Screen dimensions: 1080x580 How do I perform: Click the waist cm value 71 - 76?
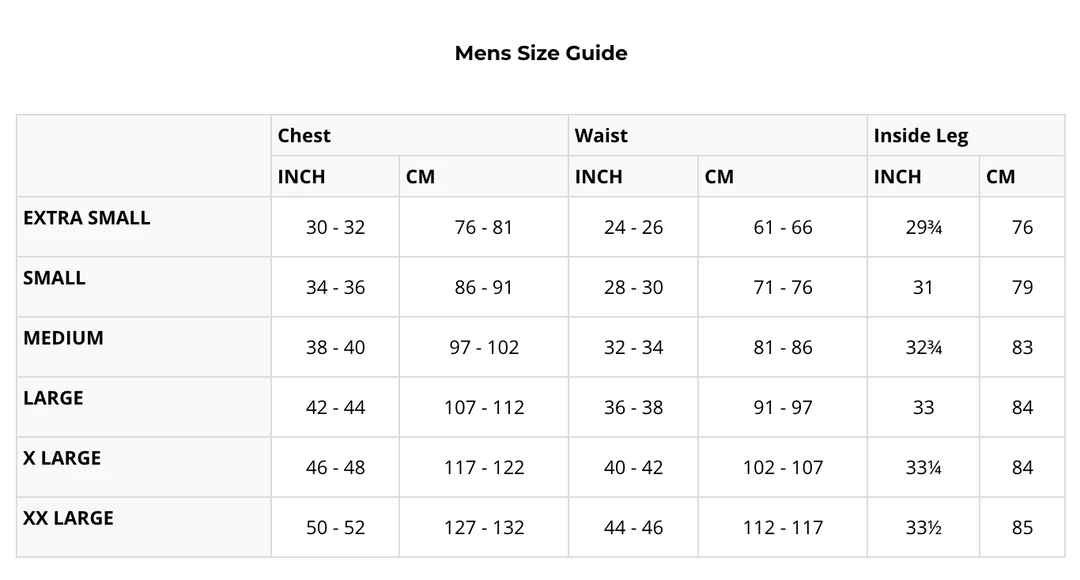(782, 287)
